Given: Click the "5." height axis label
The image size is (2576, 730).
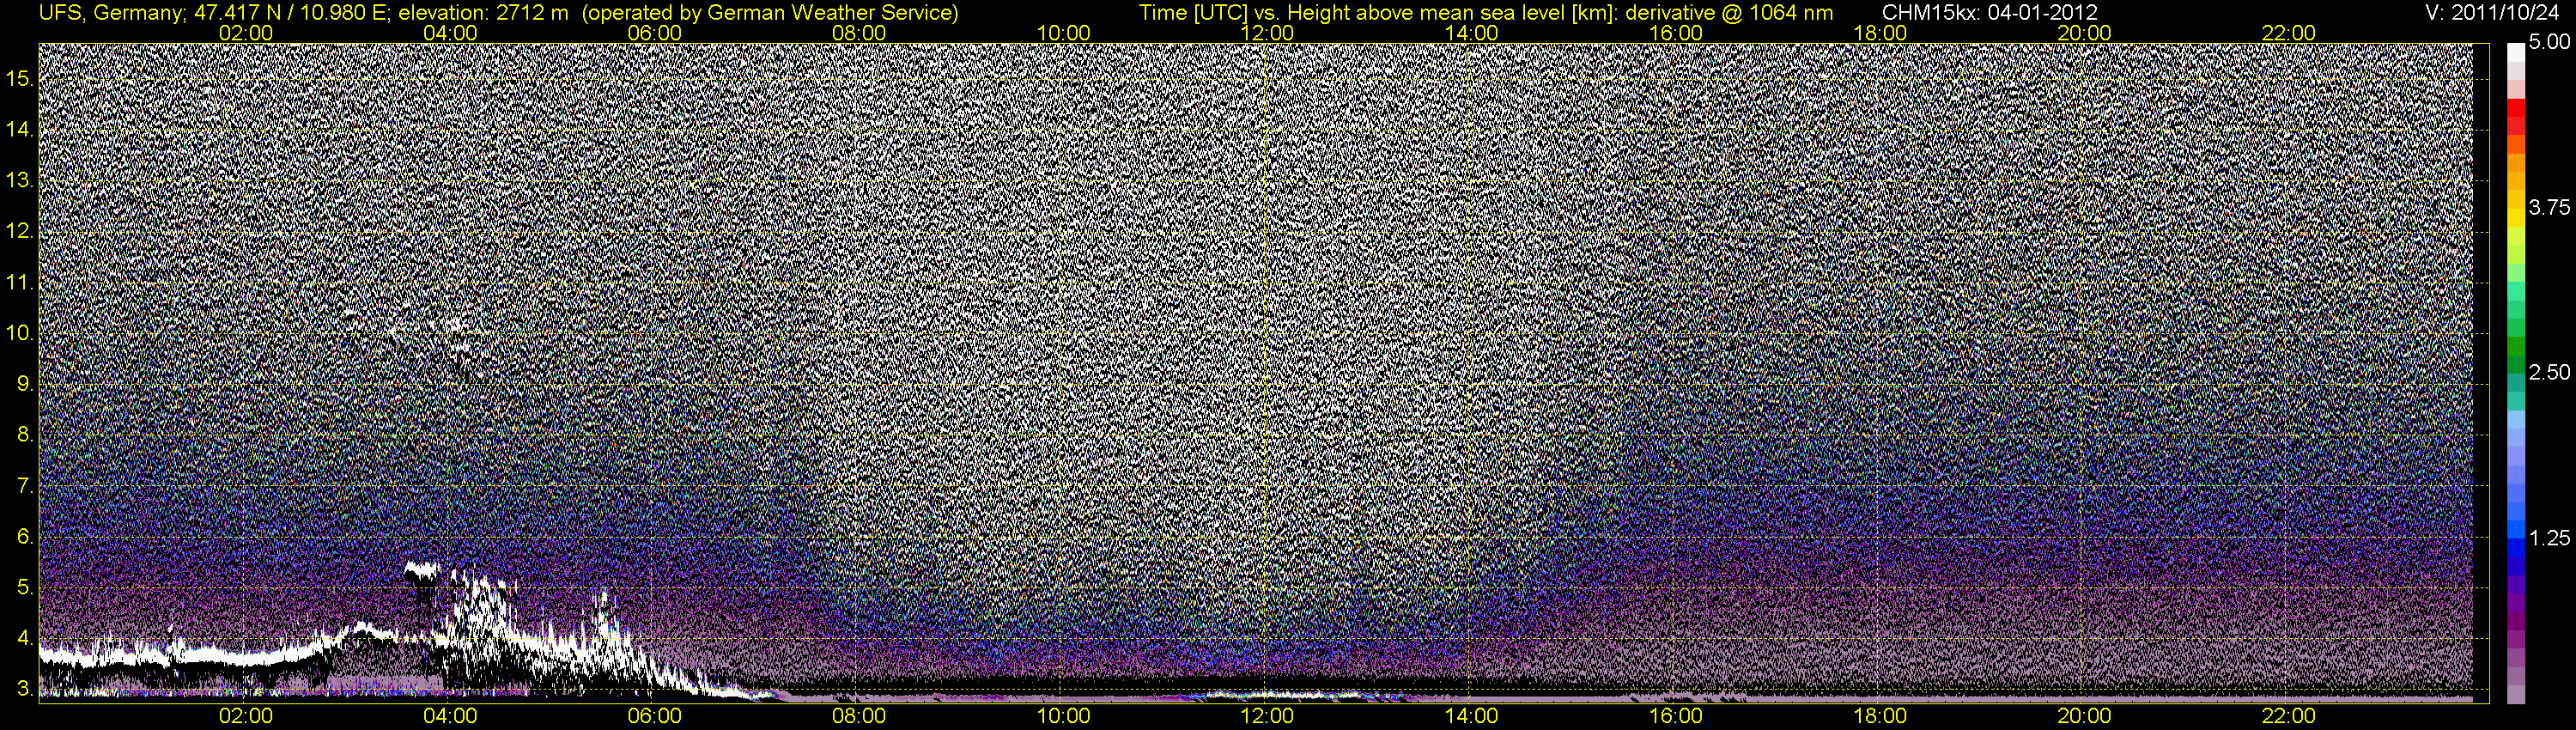Looking at the screenshot, I should point(25,587).
